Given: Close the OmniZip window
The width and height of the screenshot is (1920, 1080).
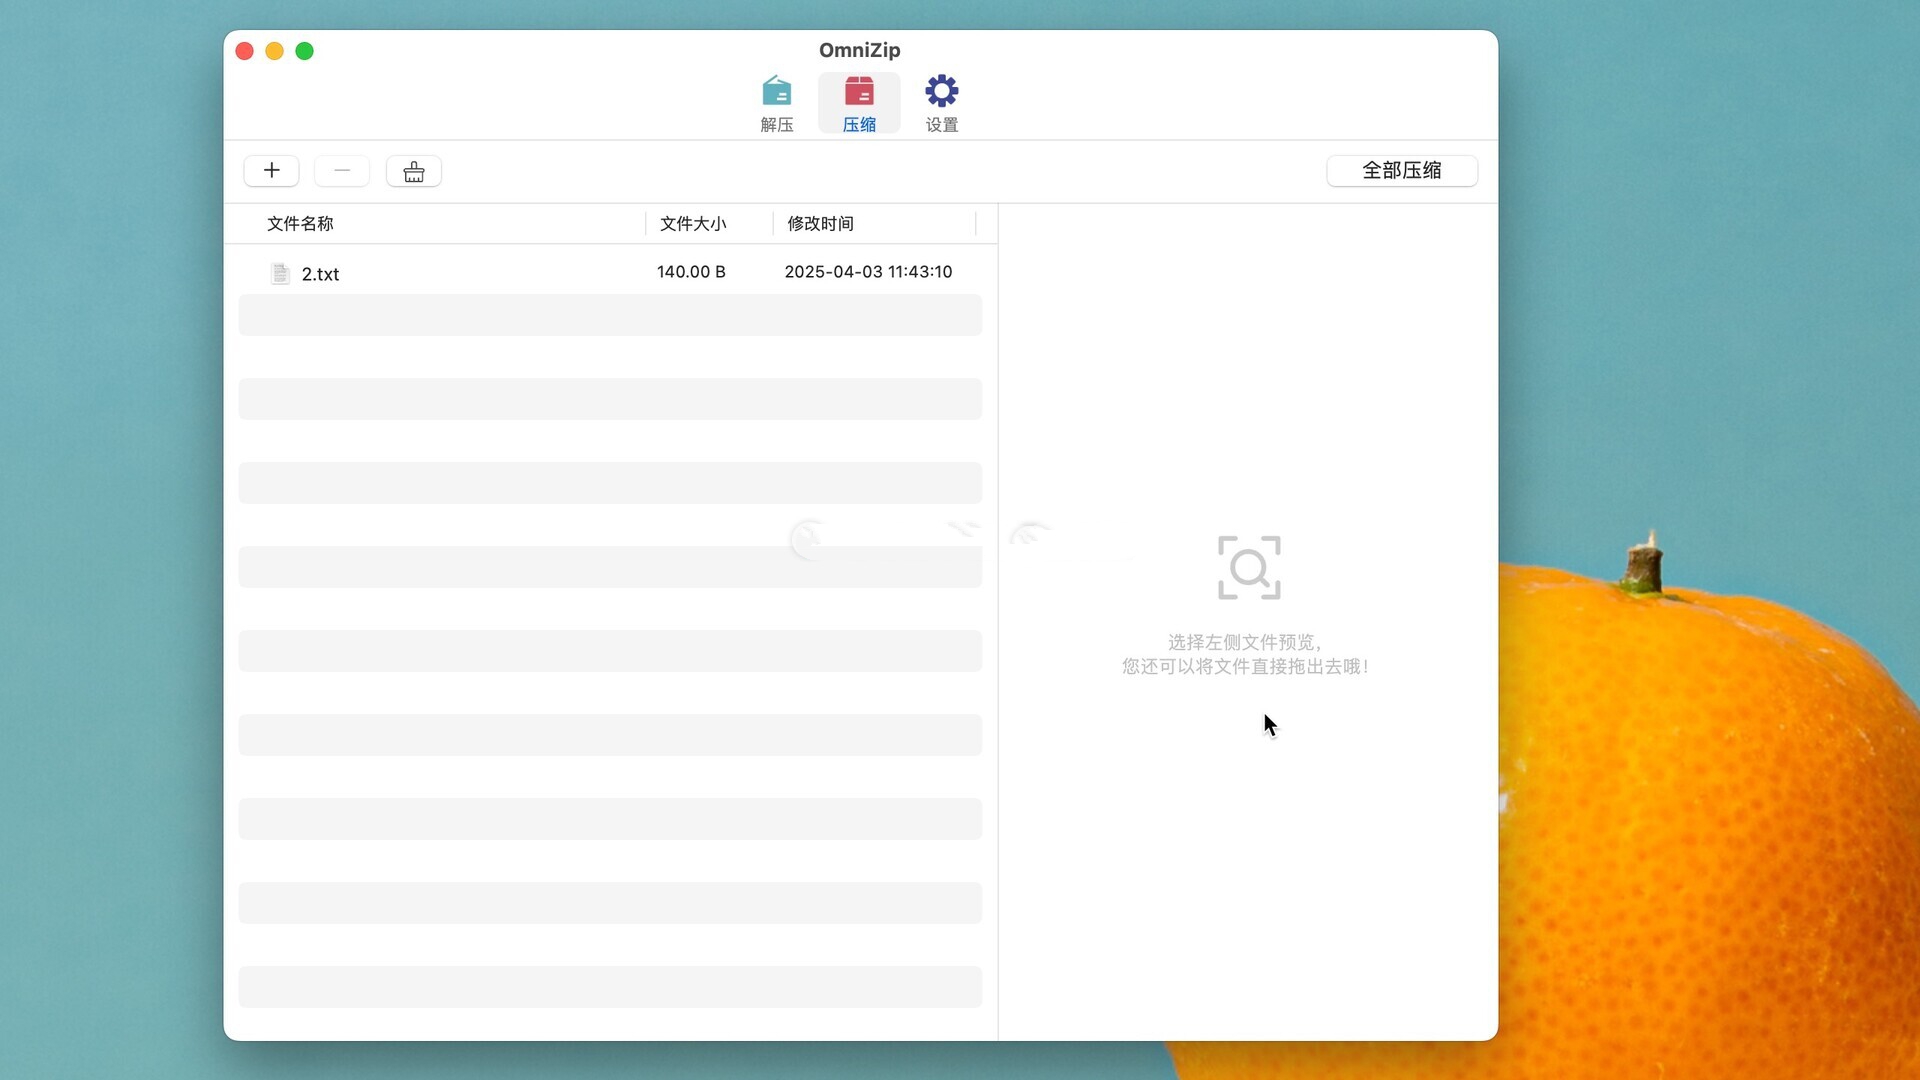Looking at the screenshot, I should 244,51.
